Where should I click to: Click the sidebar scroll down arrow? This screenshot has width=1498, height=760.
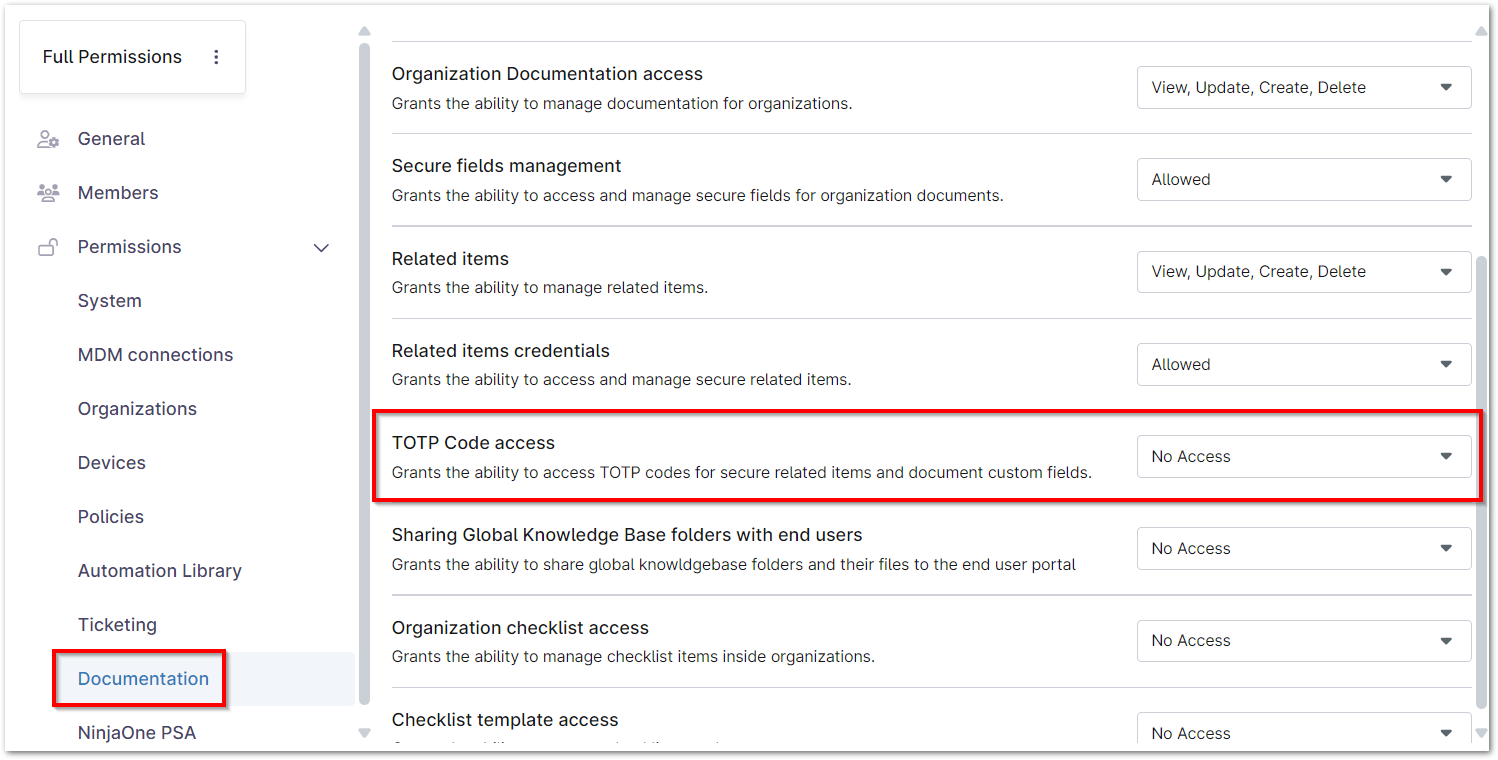tap(364, 733)
